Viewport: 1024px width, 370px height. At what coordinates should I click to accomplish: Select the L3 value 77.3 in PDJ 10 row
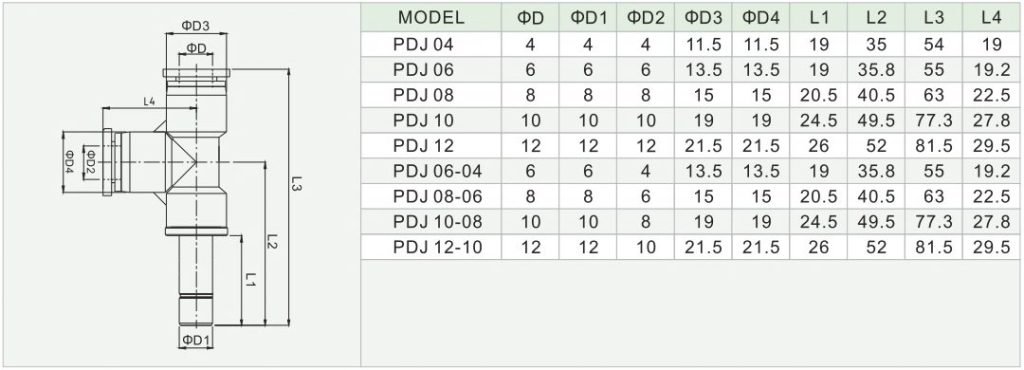(x=934, y=121)
